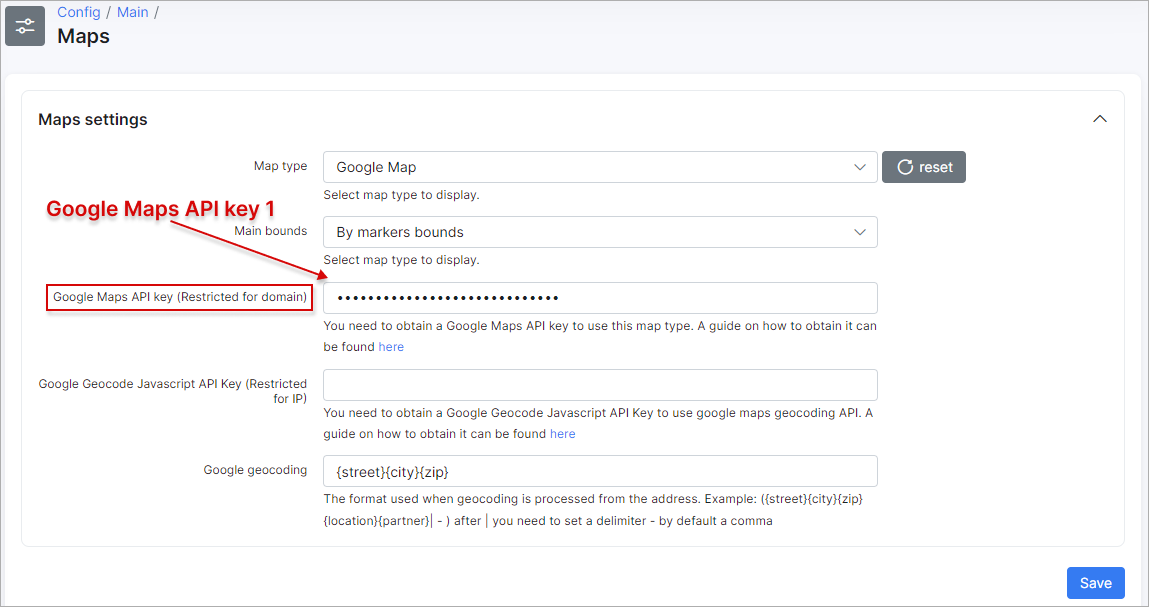Save the maps settings
Viewport: 1149px width, 607px height.
(x=1095, y=583)
